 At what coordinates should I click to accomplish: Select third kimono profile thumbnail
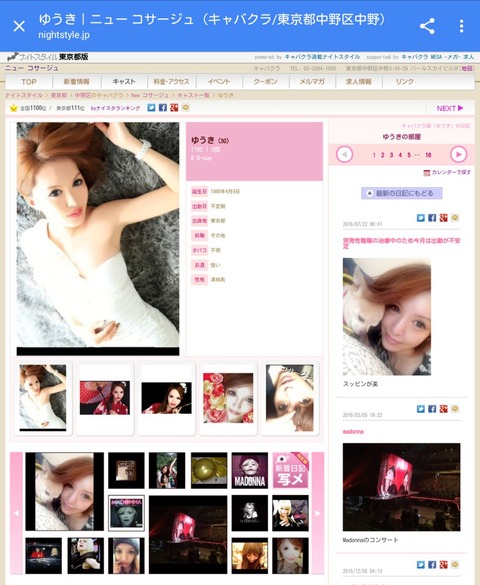pos(166,398)
